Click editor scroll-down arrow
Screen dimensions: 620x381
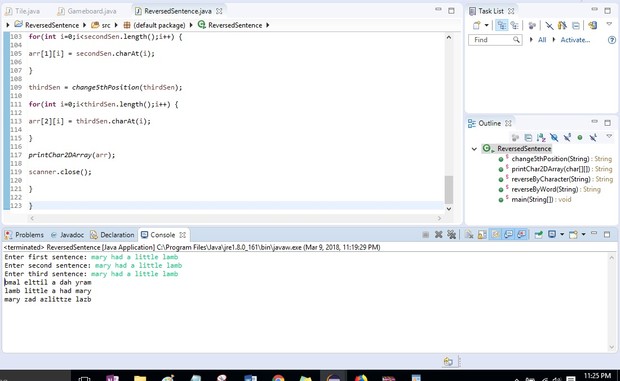click(x=449, y=209)
